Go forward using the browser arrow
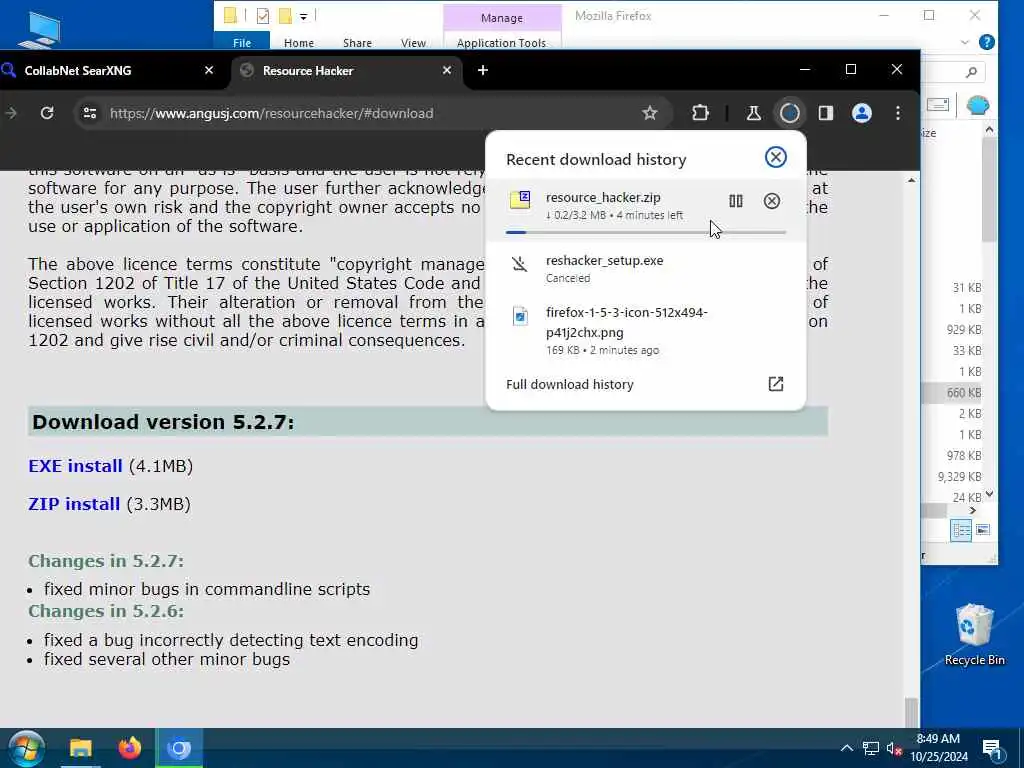Viewport: 1024px width, 768px height. 11,114
